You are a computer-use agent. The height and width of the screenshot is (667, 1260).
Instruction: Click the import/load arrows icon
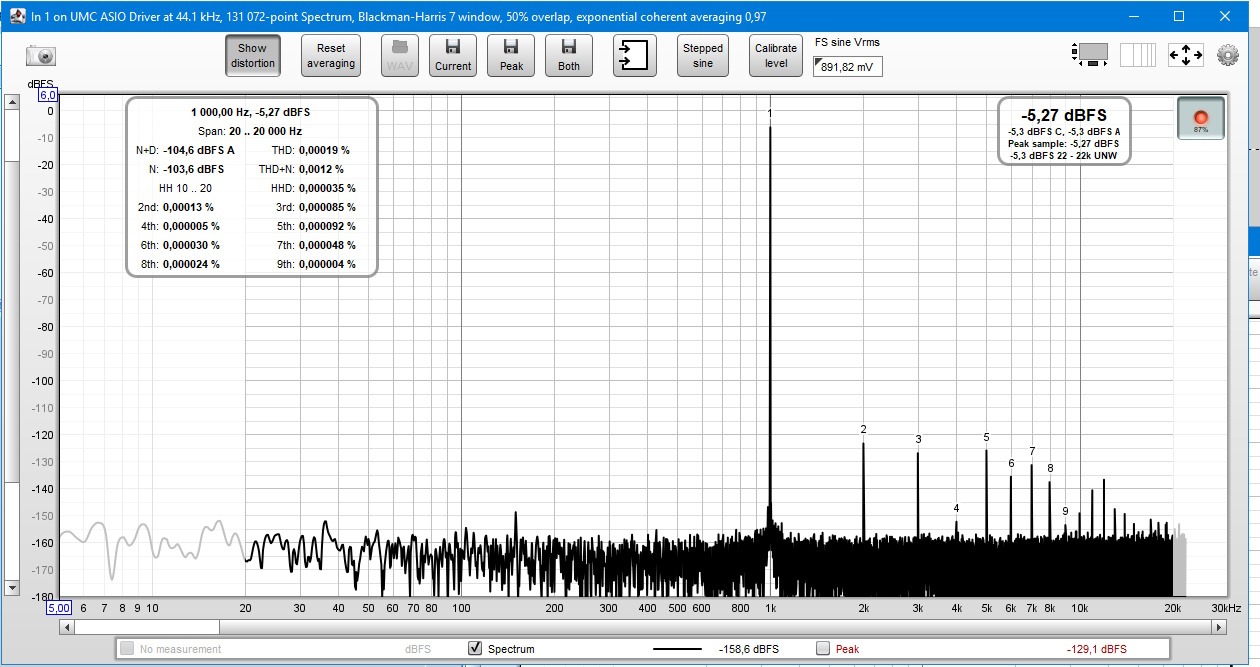click(635, 55)
